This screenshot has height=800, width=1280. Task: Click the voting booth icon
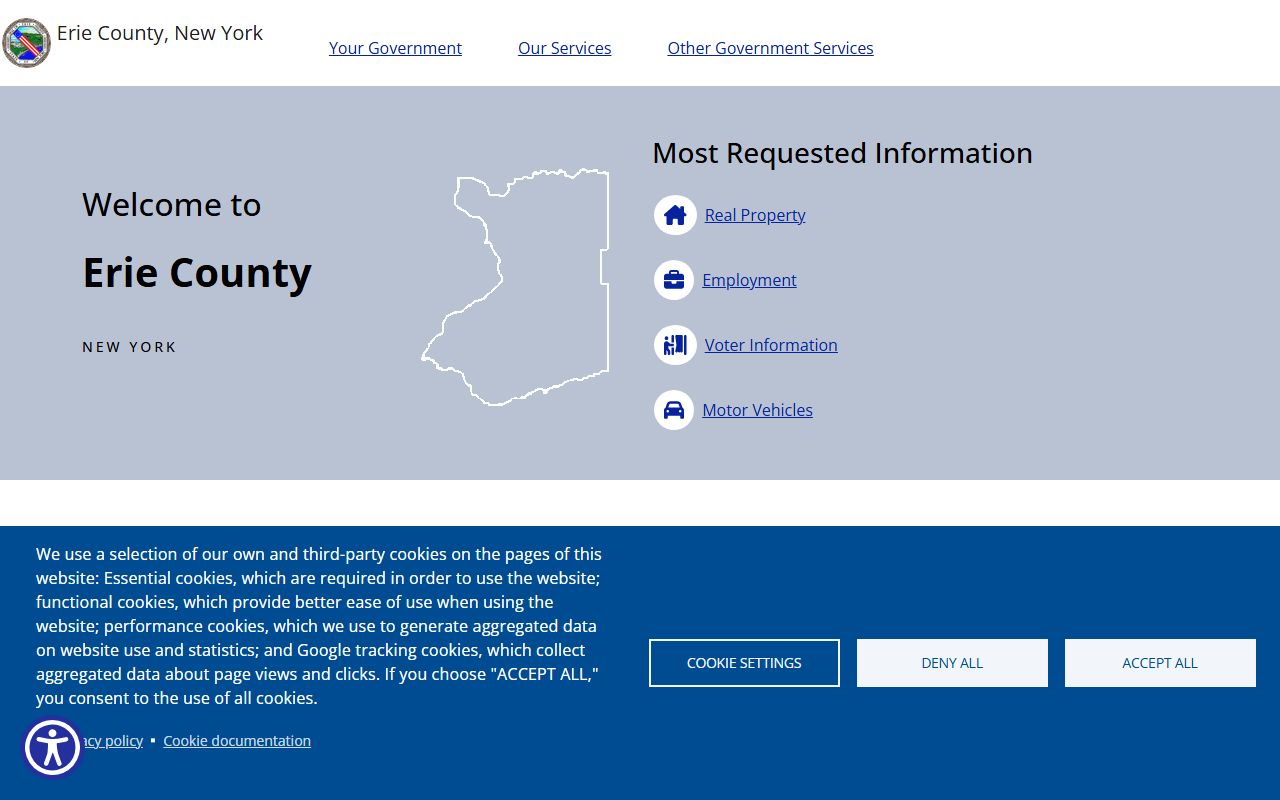pos(675,345)
